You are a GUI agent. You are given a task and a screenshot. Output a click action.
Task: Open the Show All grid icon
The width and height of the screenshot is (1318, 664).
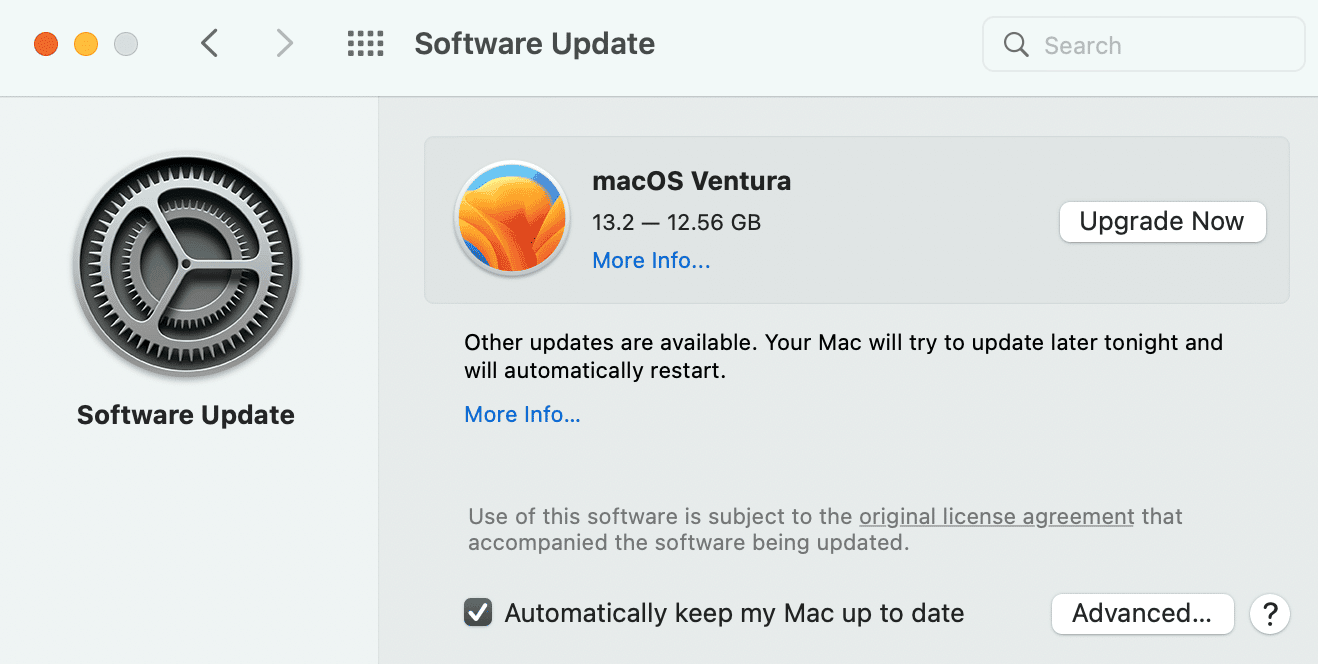point(365,43)
